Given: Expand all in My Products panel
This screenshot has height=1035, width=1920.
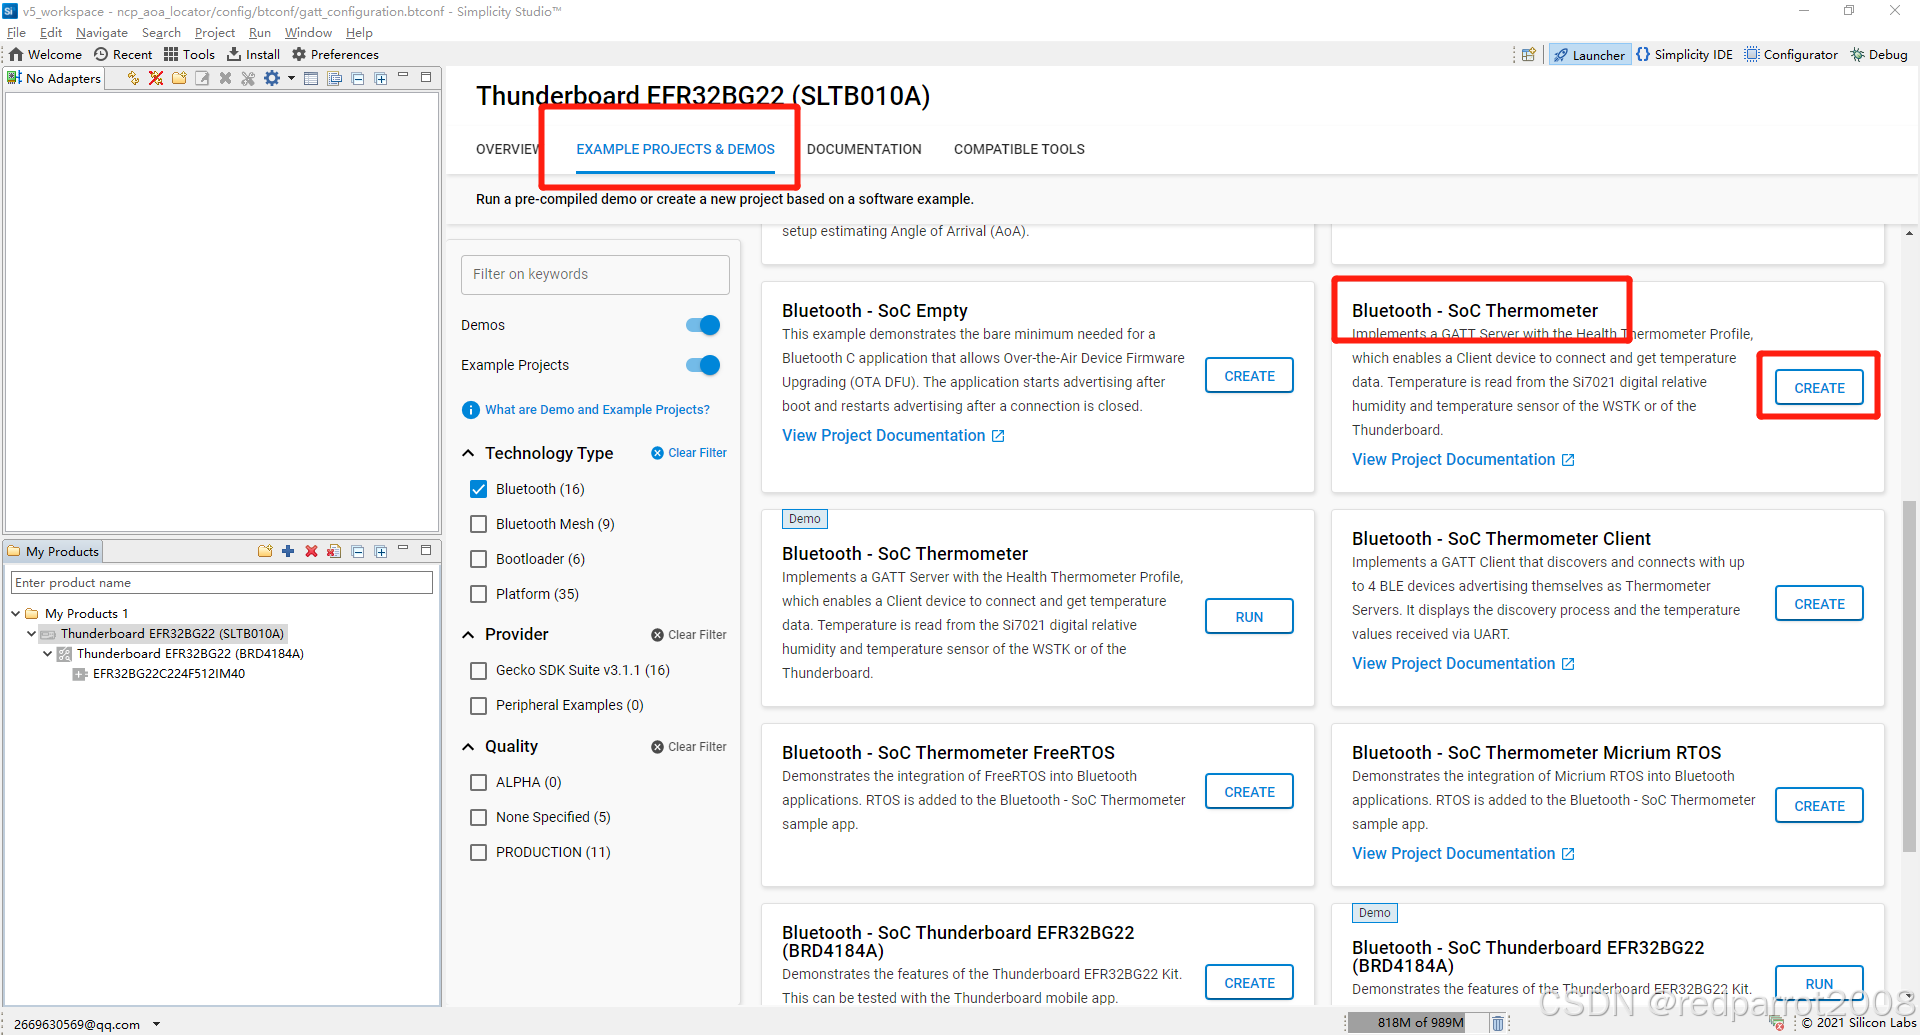Looking at the screenshot, I should coord(381,551).
